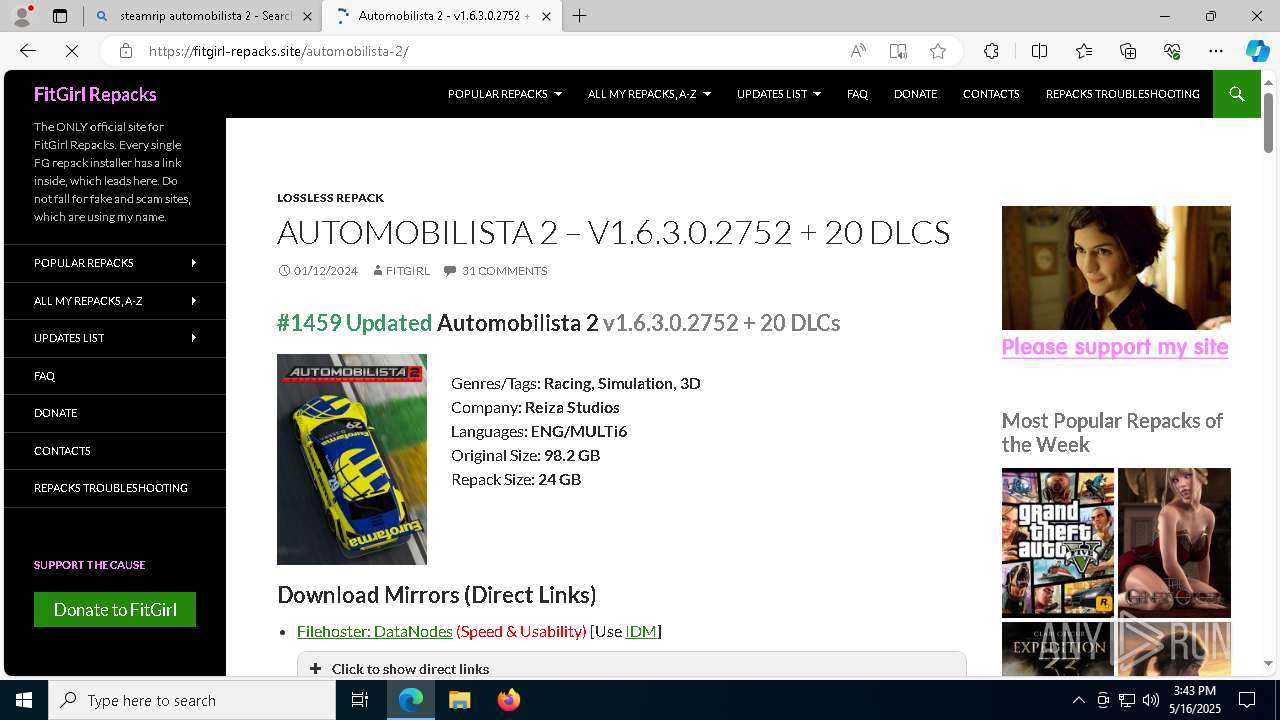Open Windows Start menu
The image size is (1280, 720).
pos(24,700)
